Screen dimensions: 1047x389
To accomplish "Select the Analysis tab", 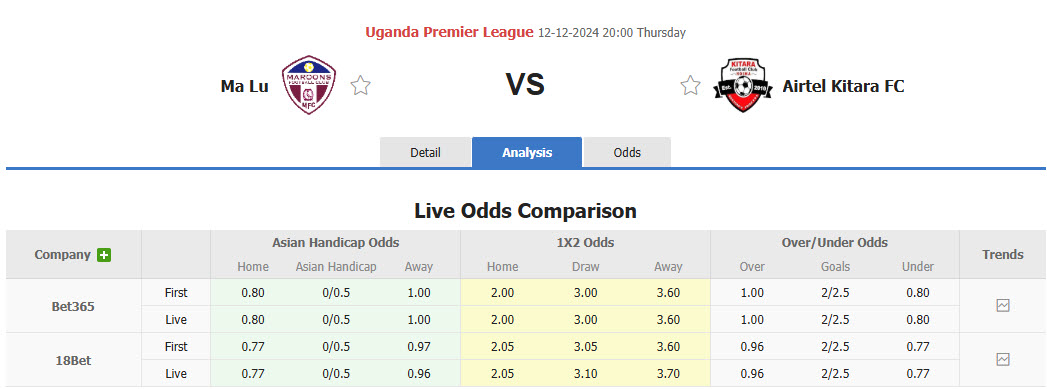I will 527,152.
